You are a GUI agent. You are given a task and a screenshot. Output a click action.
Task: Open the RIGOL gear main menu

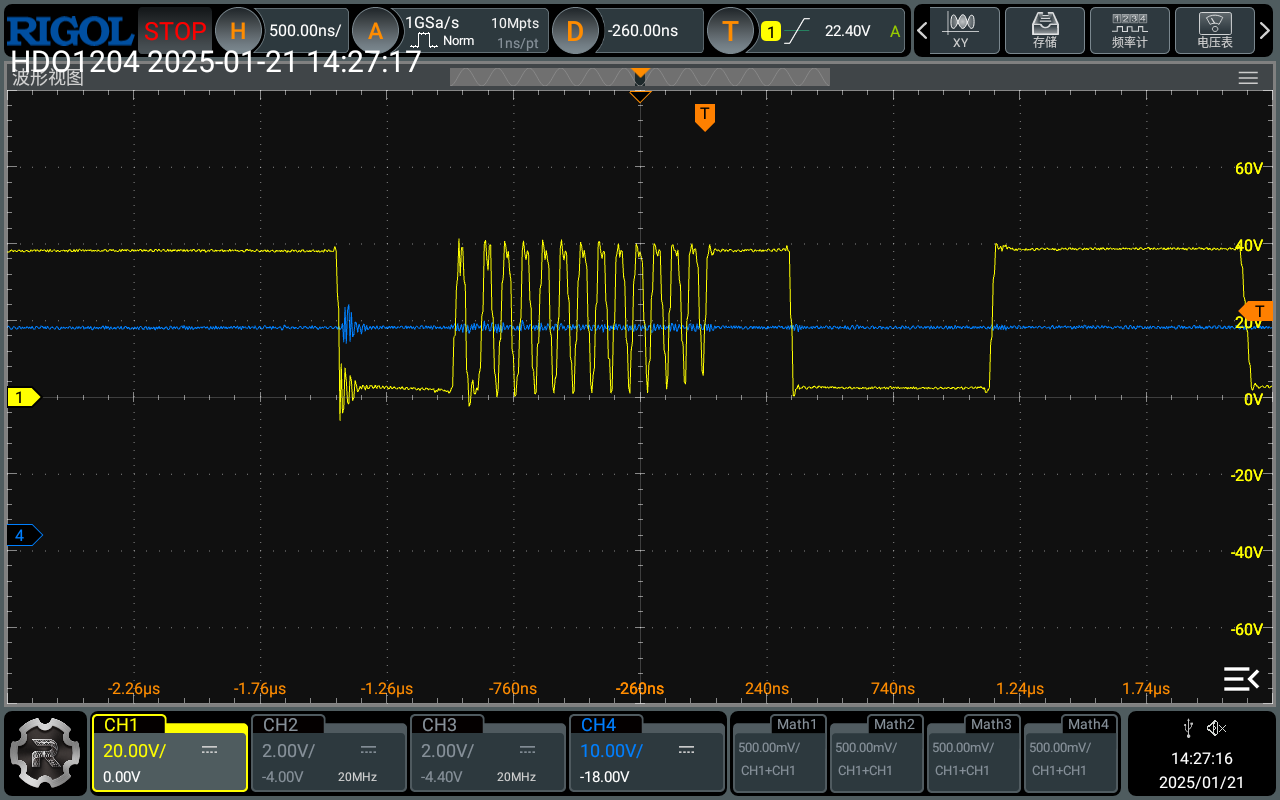tap(46, 752)
